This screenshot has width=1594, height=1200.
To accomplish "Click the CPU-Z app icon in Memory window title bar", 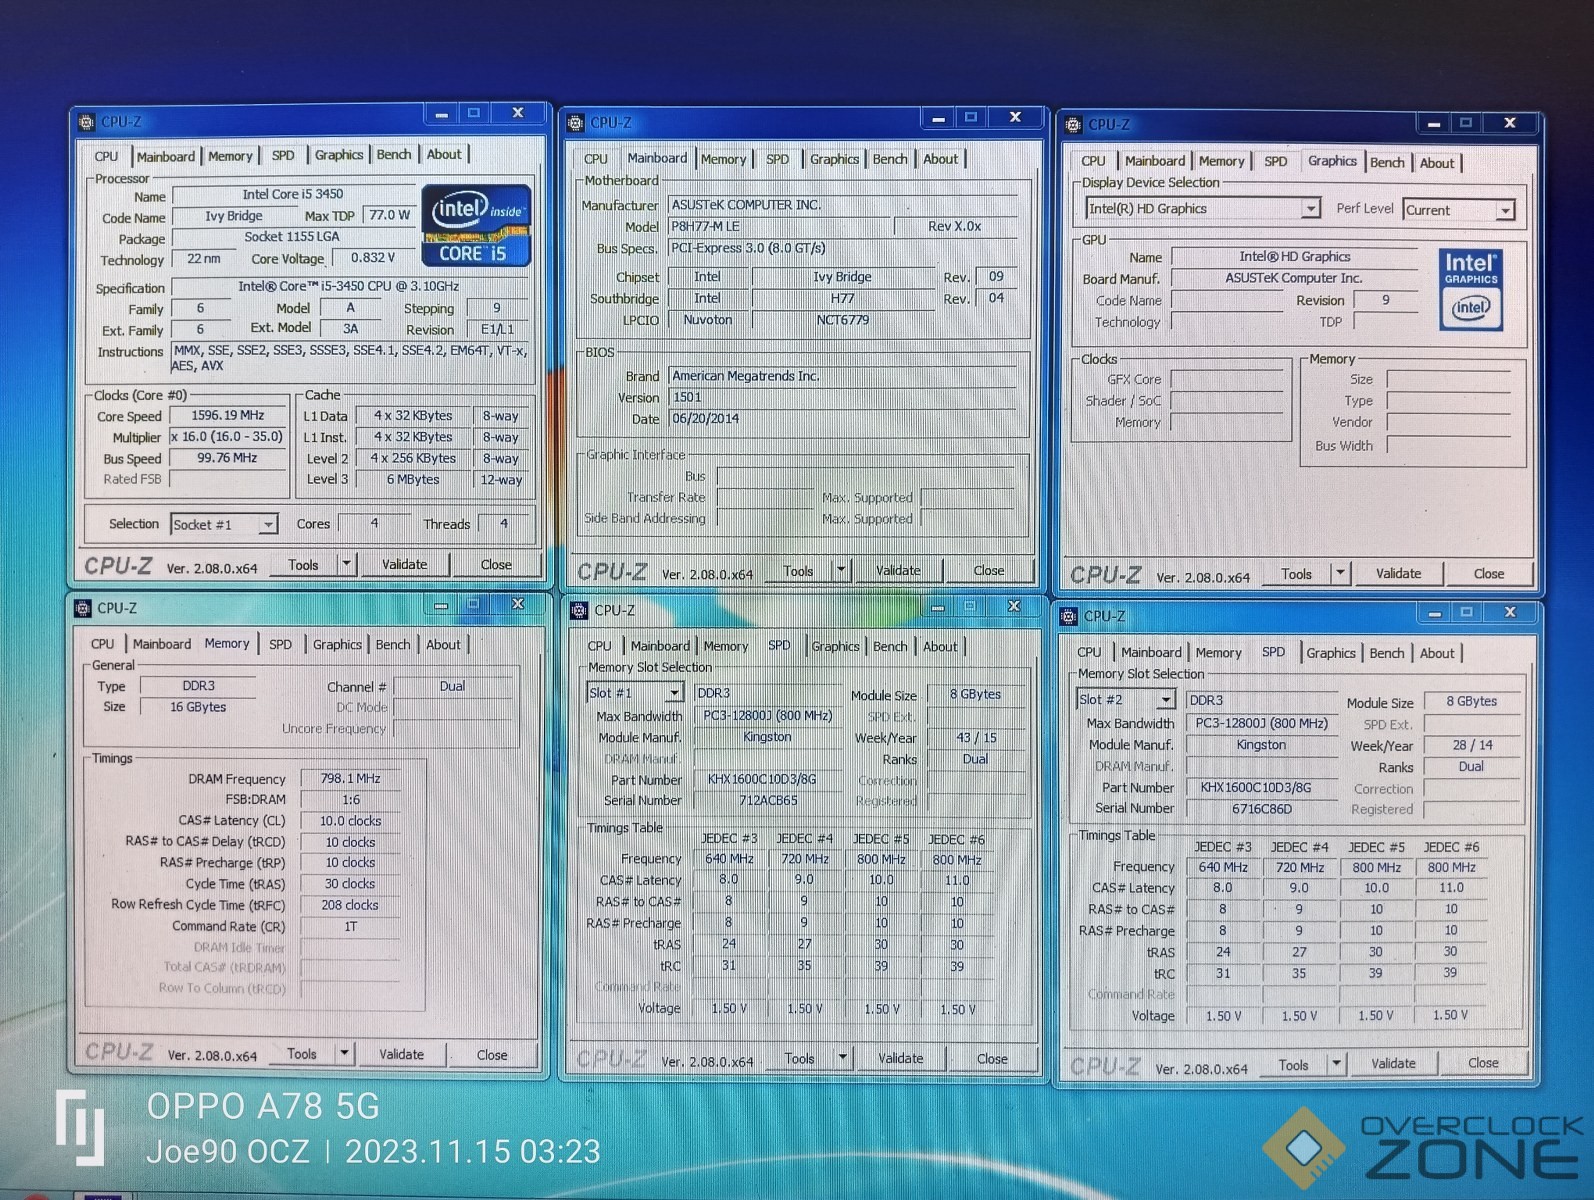I will (x=83, y=608).
